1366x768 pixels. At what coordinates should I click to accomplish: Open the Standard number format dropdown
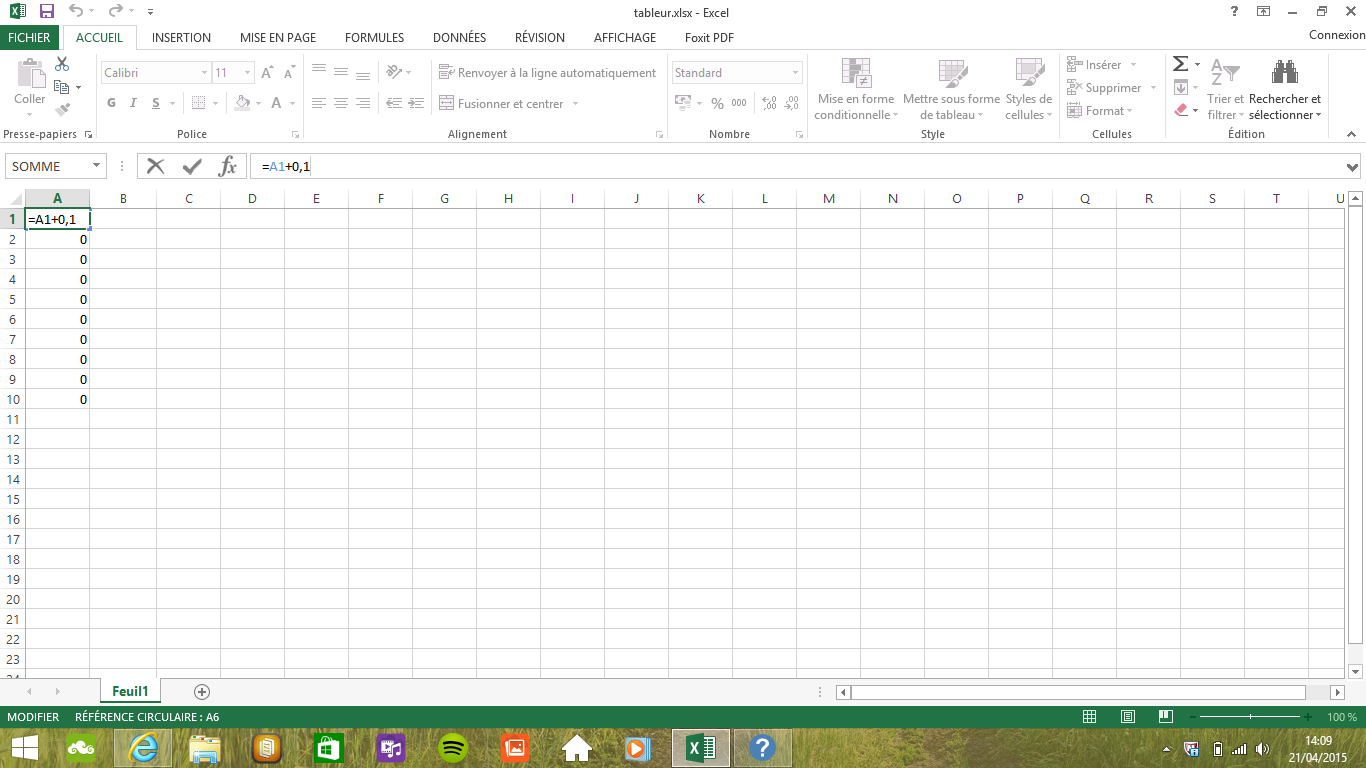(796, 73)
